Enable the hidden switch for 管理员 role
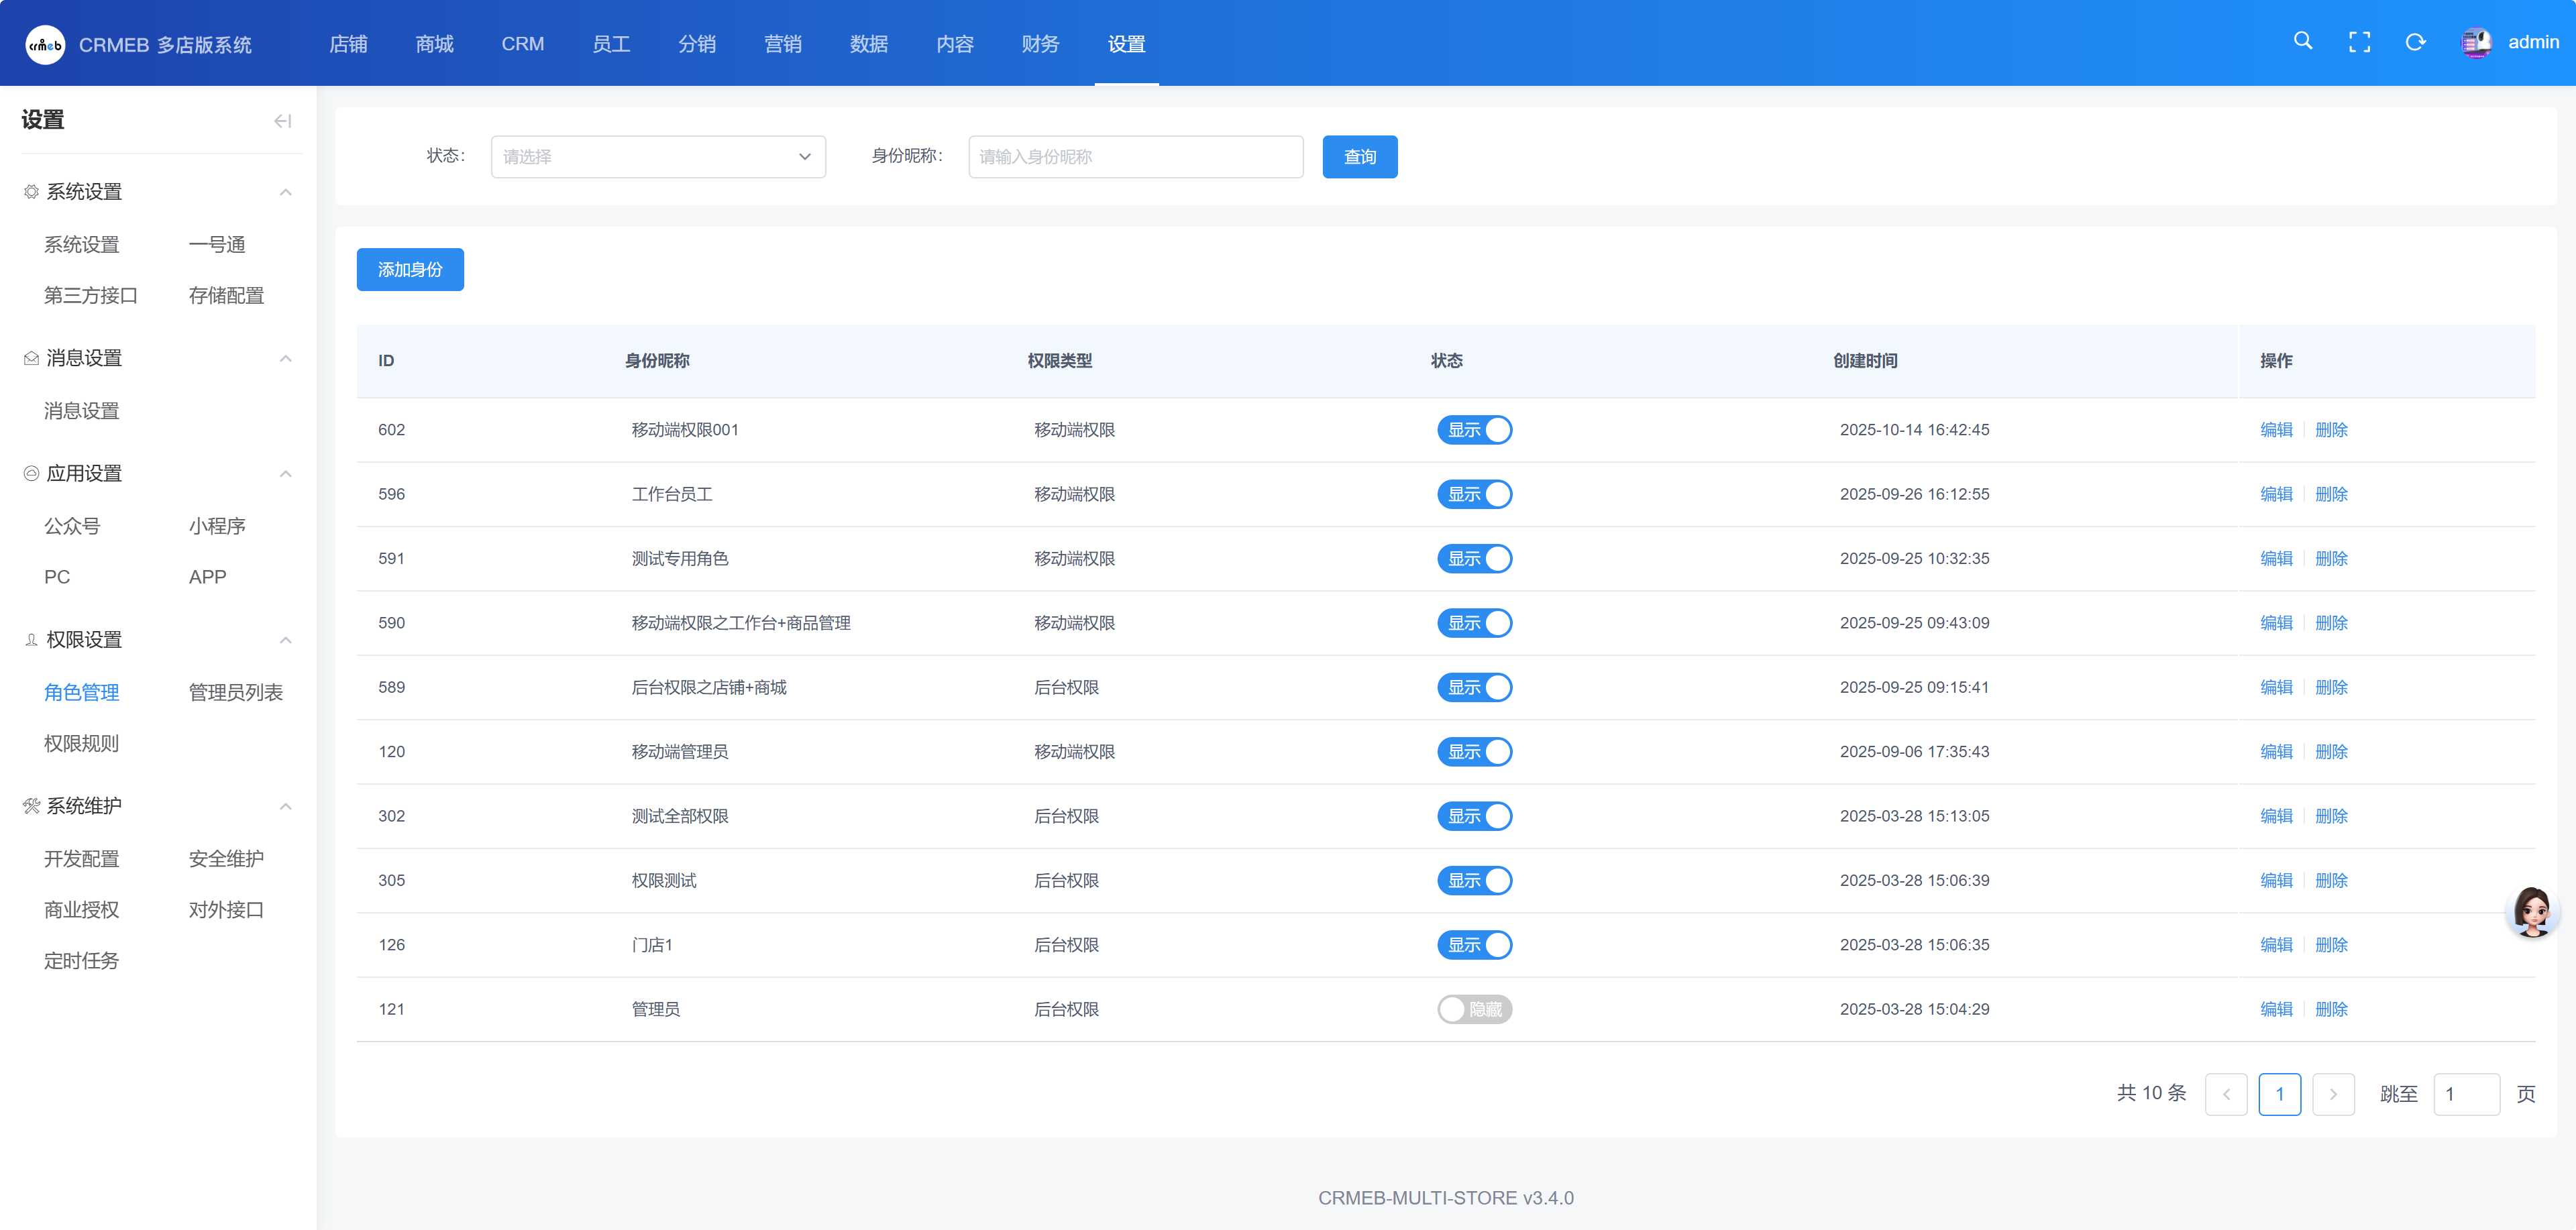The image size is (2576, 1230). pyautogui.click(x=1474, y=1009)
